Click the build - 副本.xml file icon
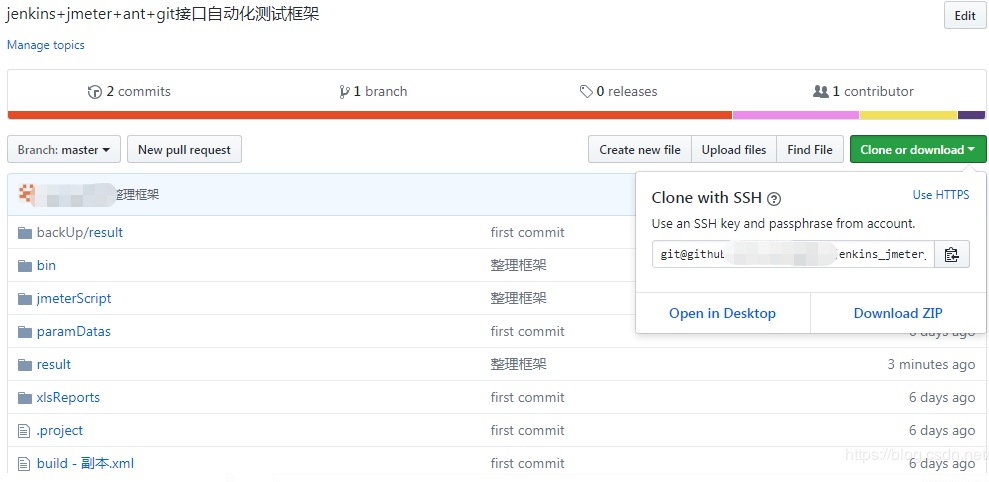Viewport: 989px width, 482px height. 24,464
